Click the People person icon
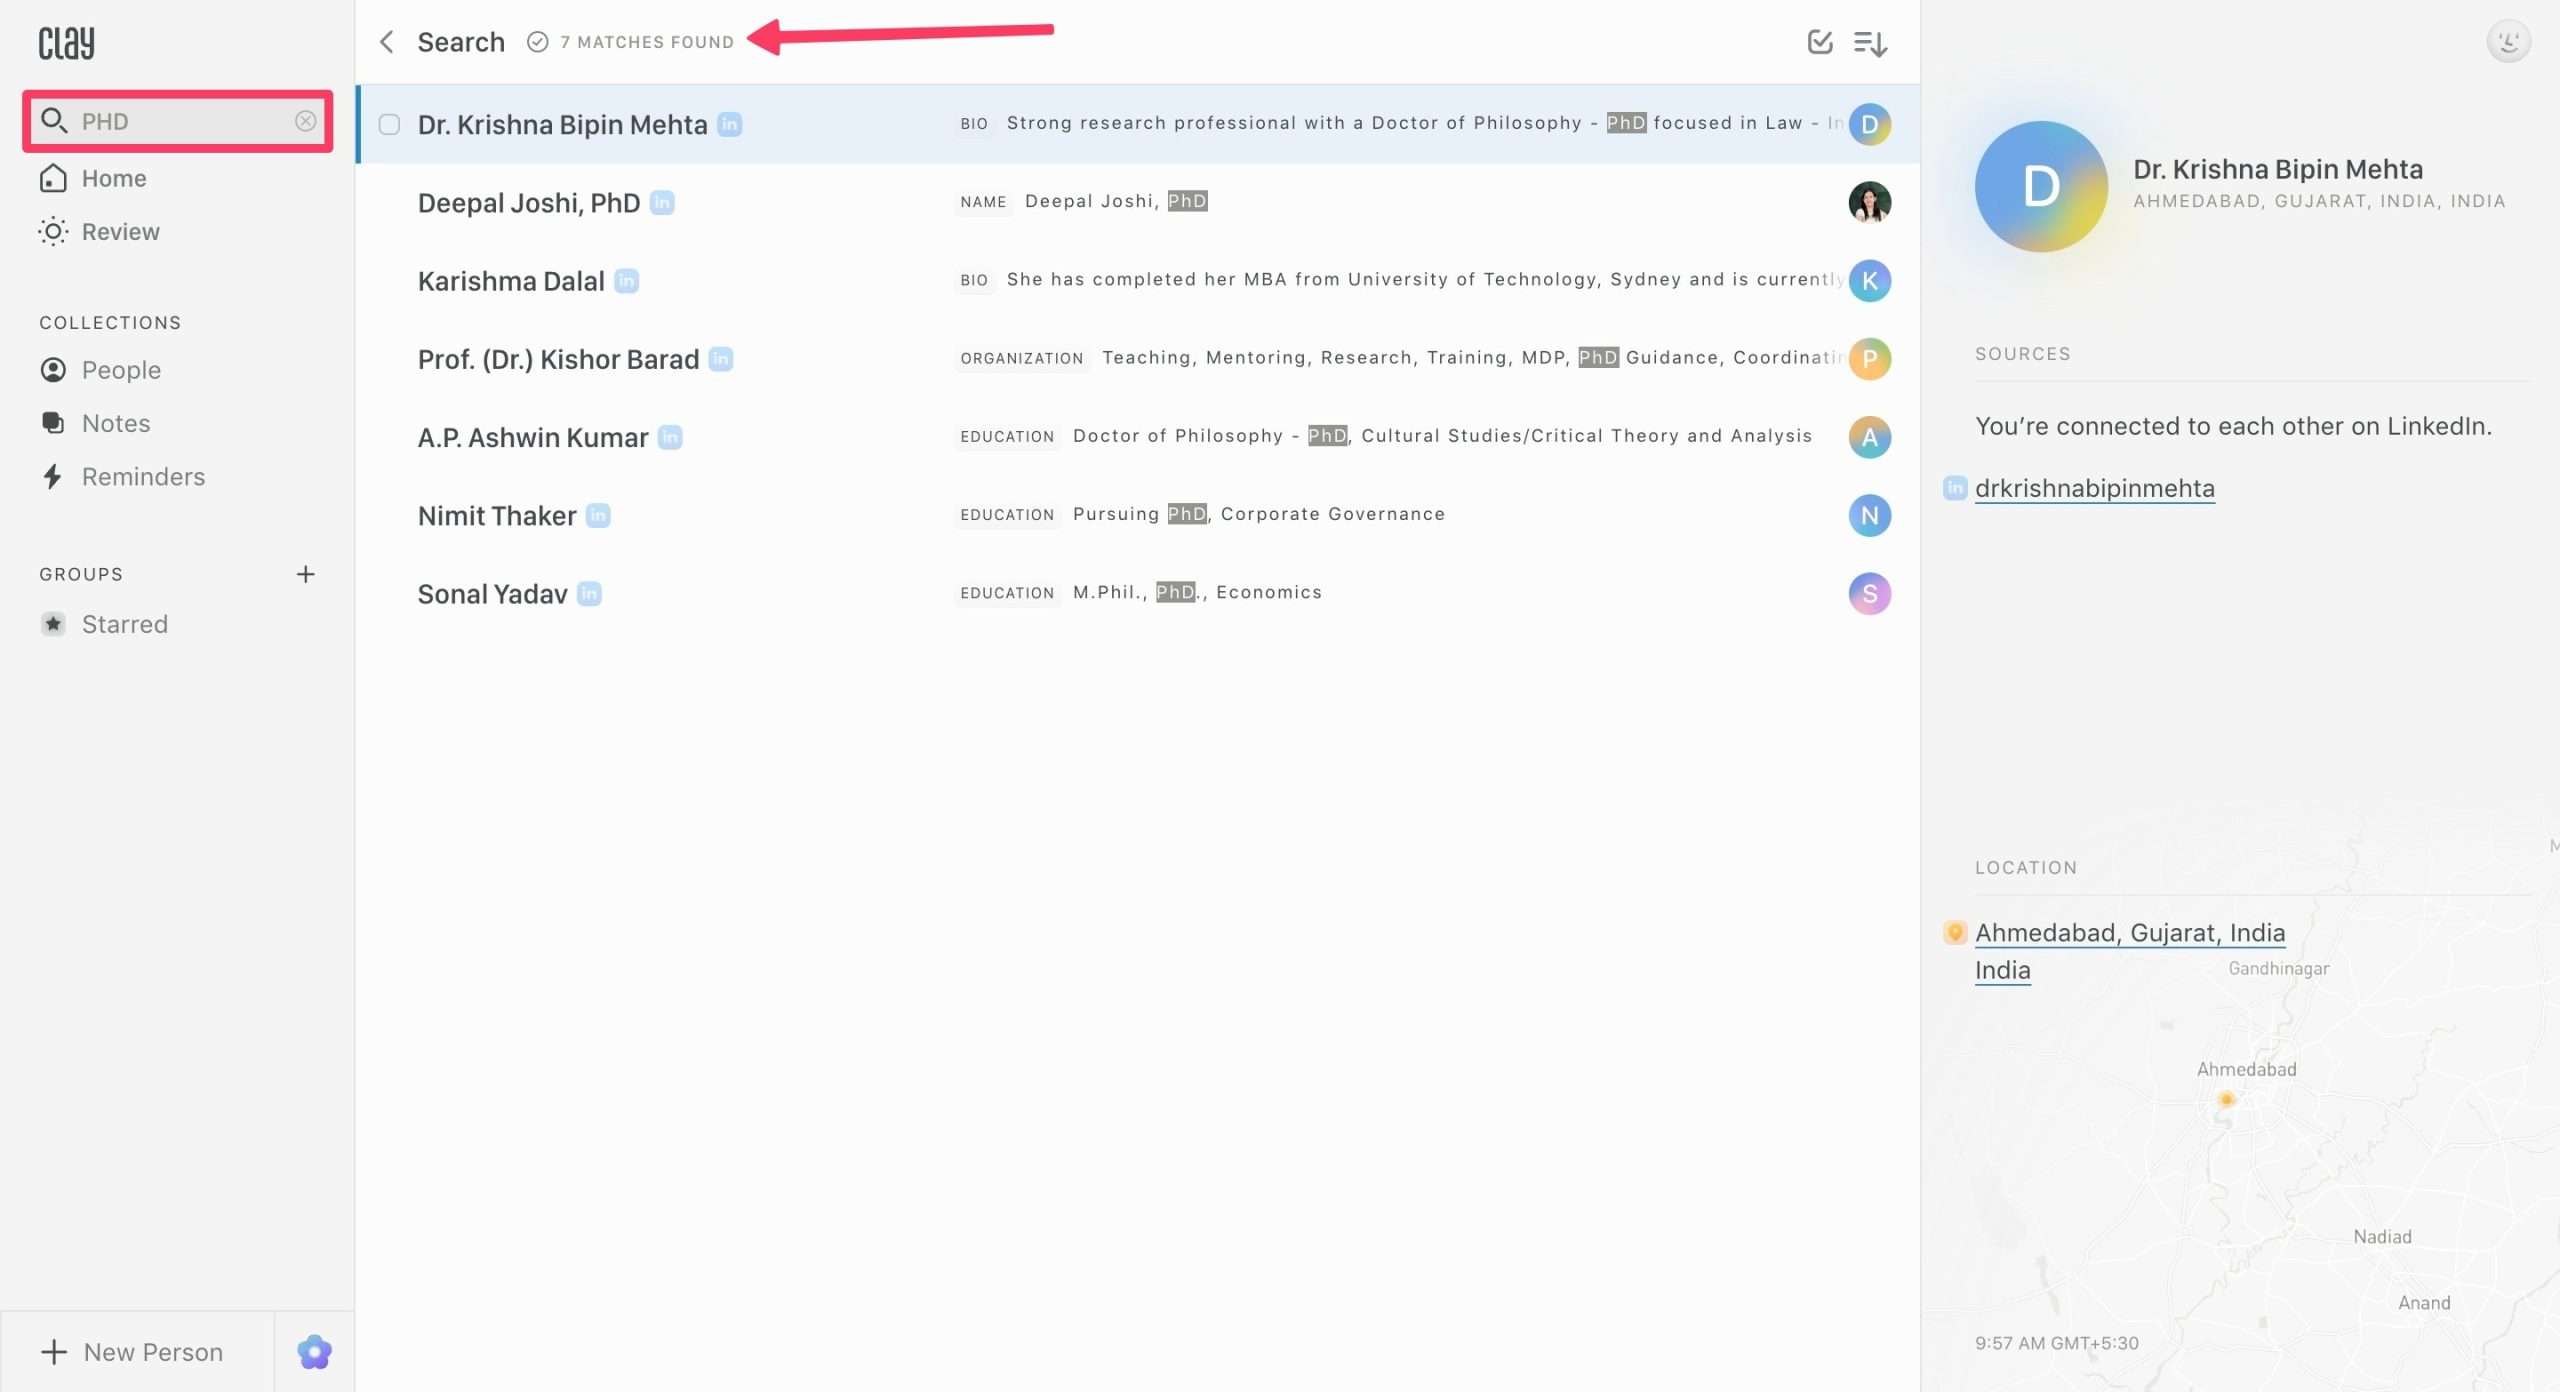 click(x=53, y=370)
